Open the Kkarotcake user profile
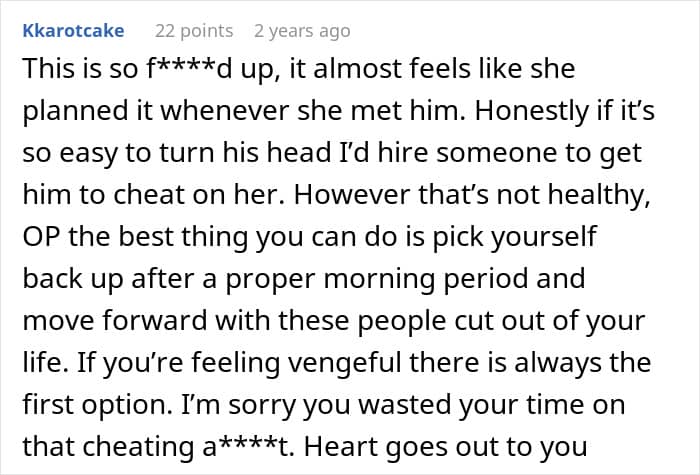This screenshot has width=700, height=475. click(x=73, y=31)
